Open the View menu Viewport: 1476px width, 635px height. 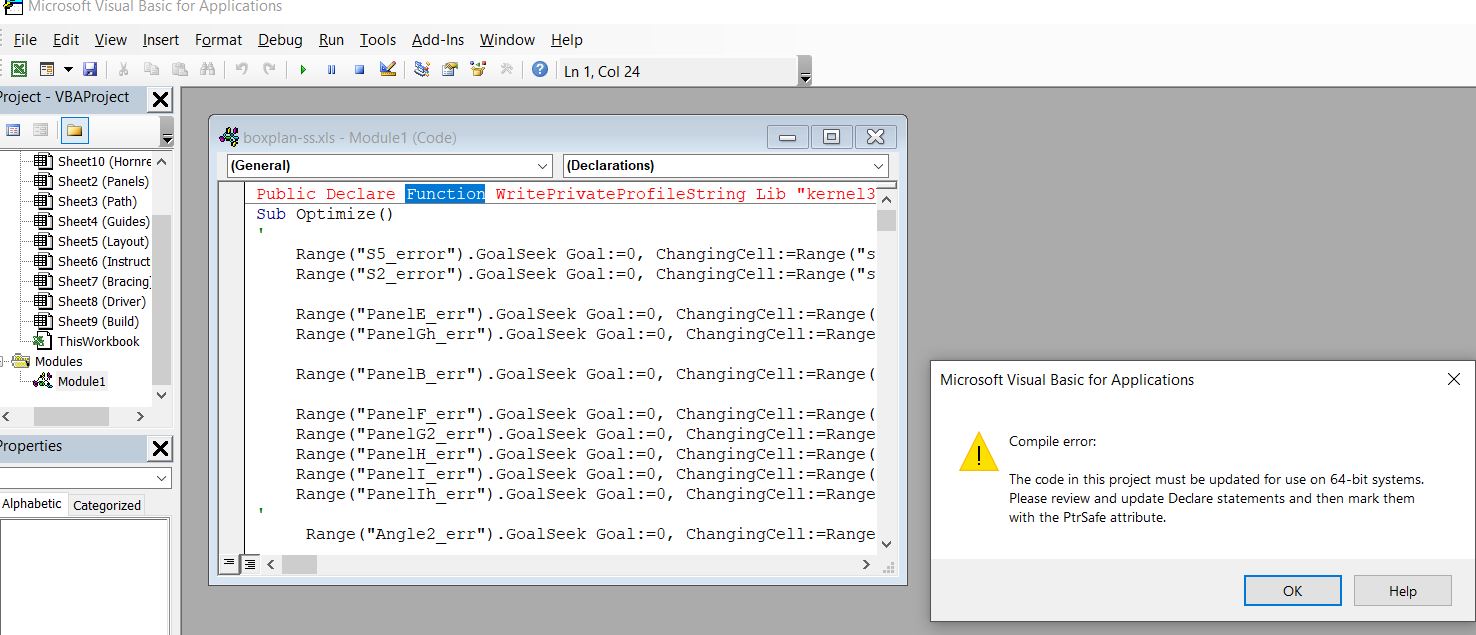(111, 40)
